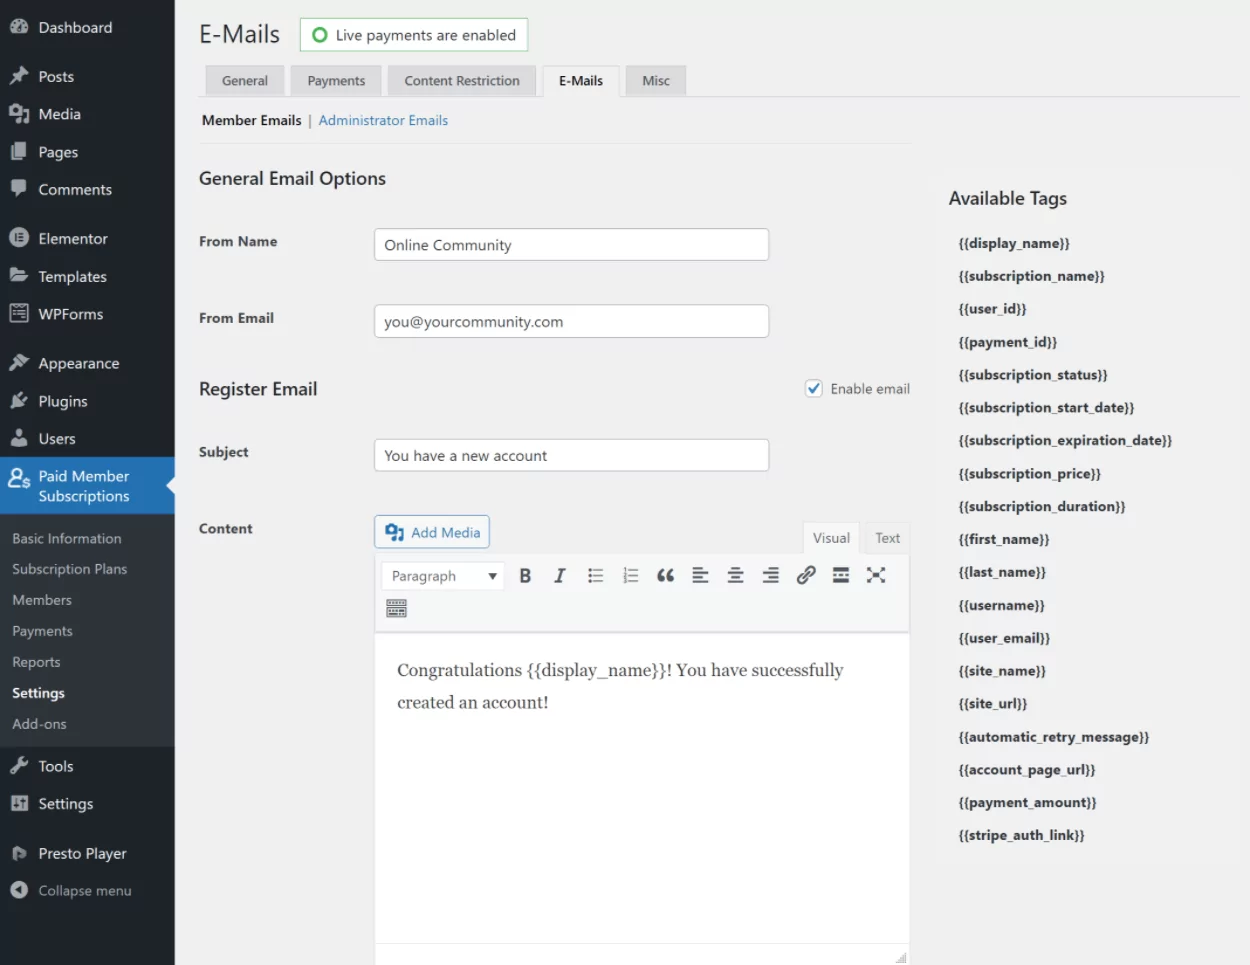Apply blockquote formatting
This screenshot has width=1250, height=965.
pos(665,575)
